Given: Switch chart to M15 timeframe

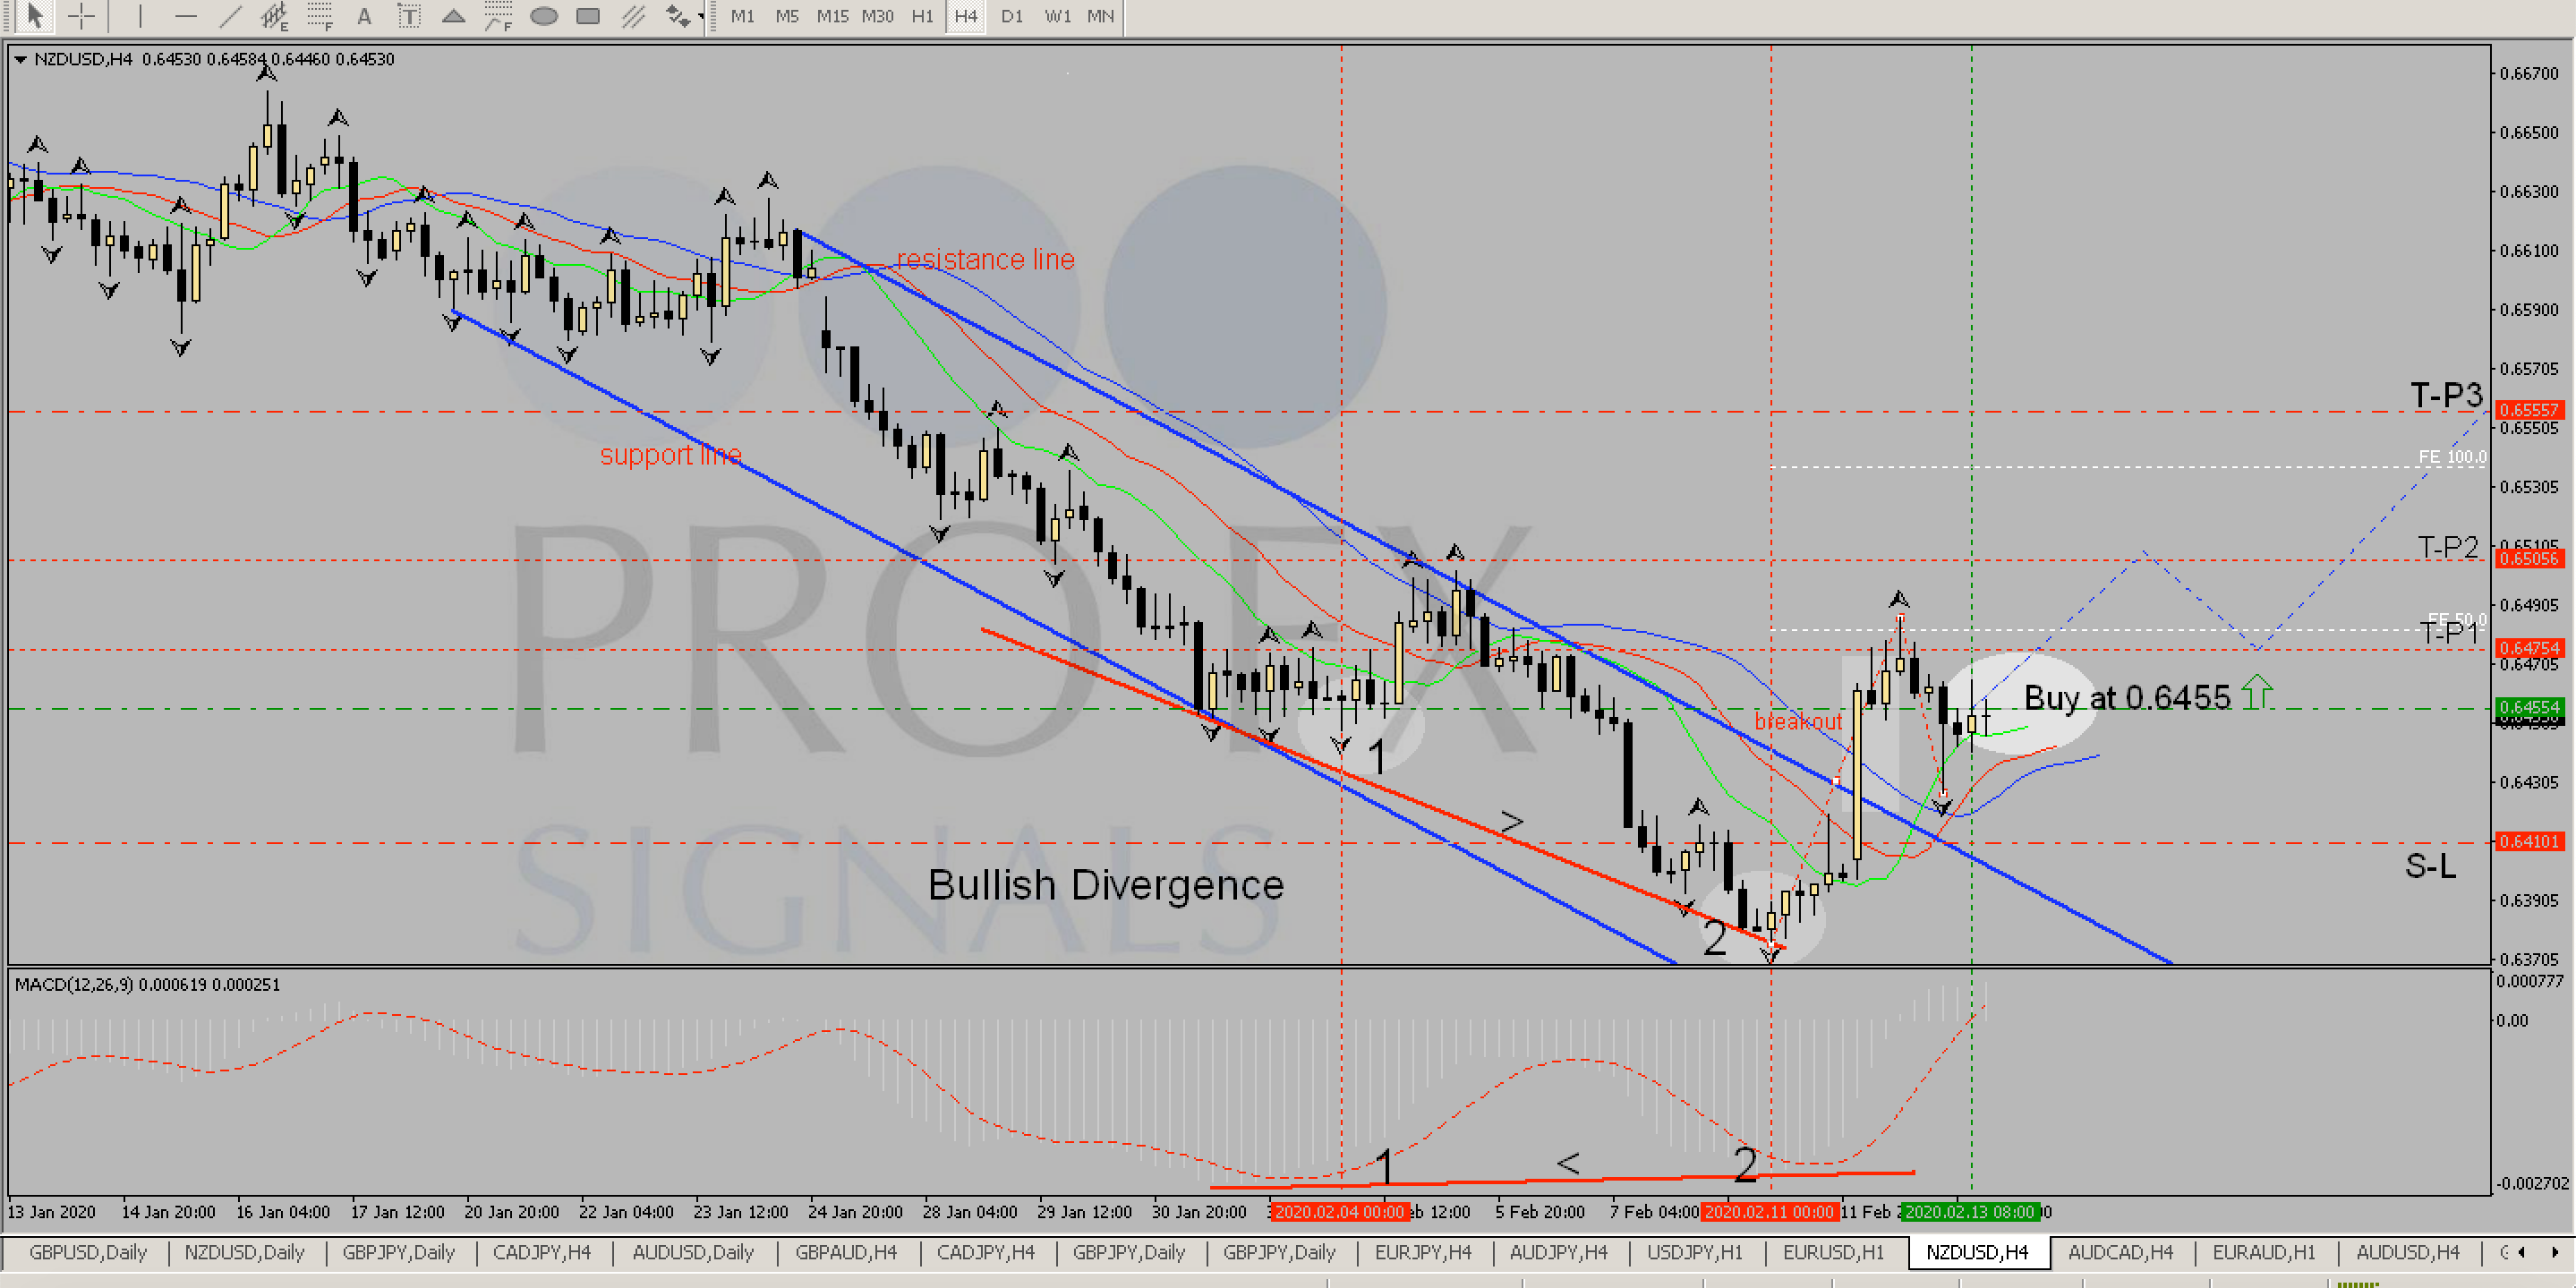Looking at the screenshot, I should click(832, 16).
